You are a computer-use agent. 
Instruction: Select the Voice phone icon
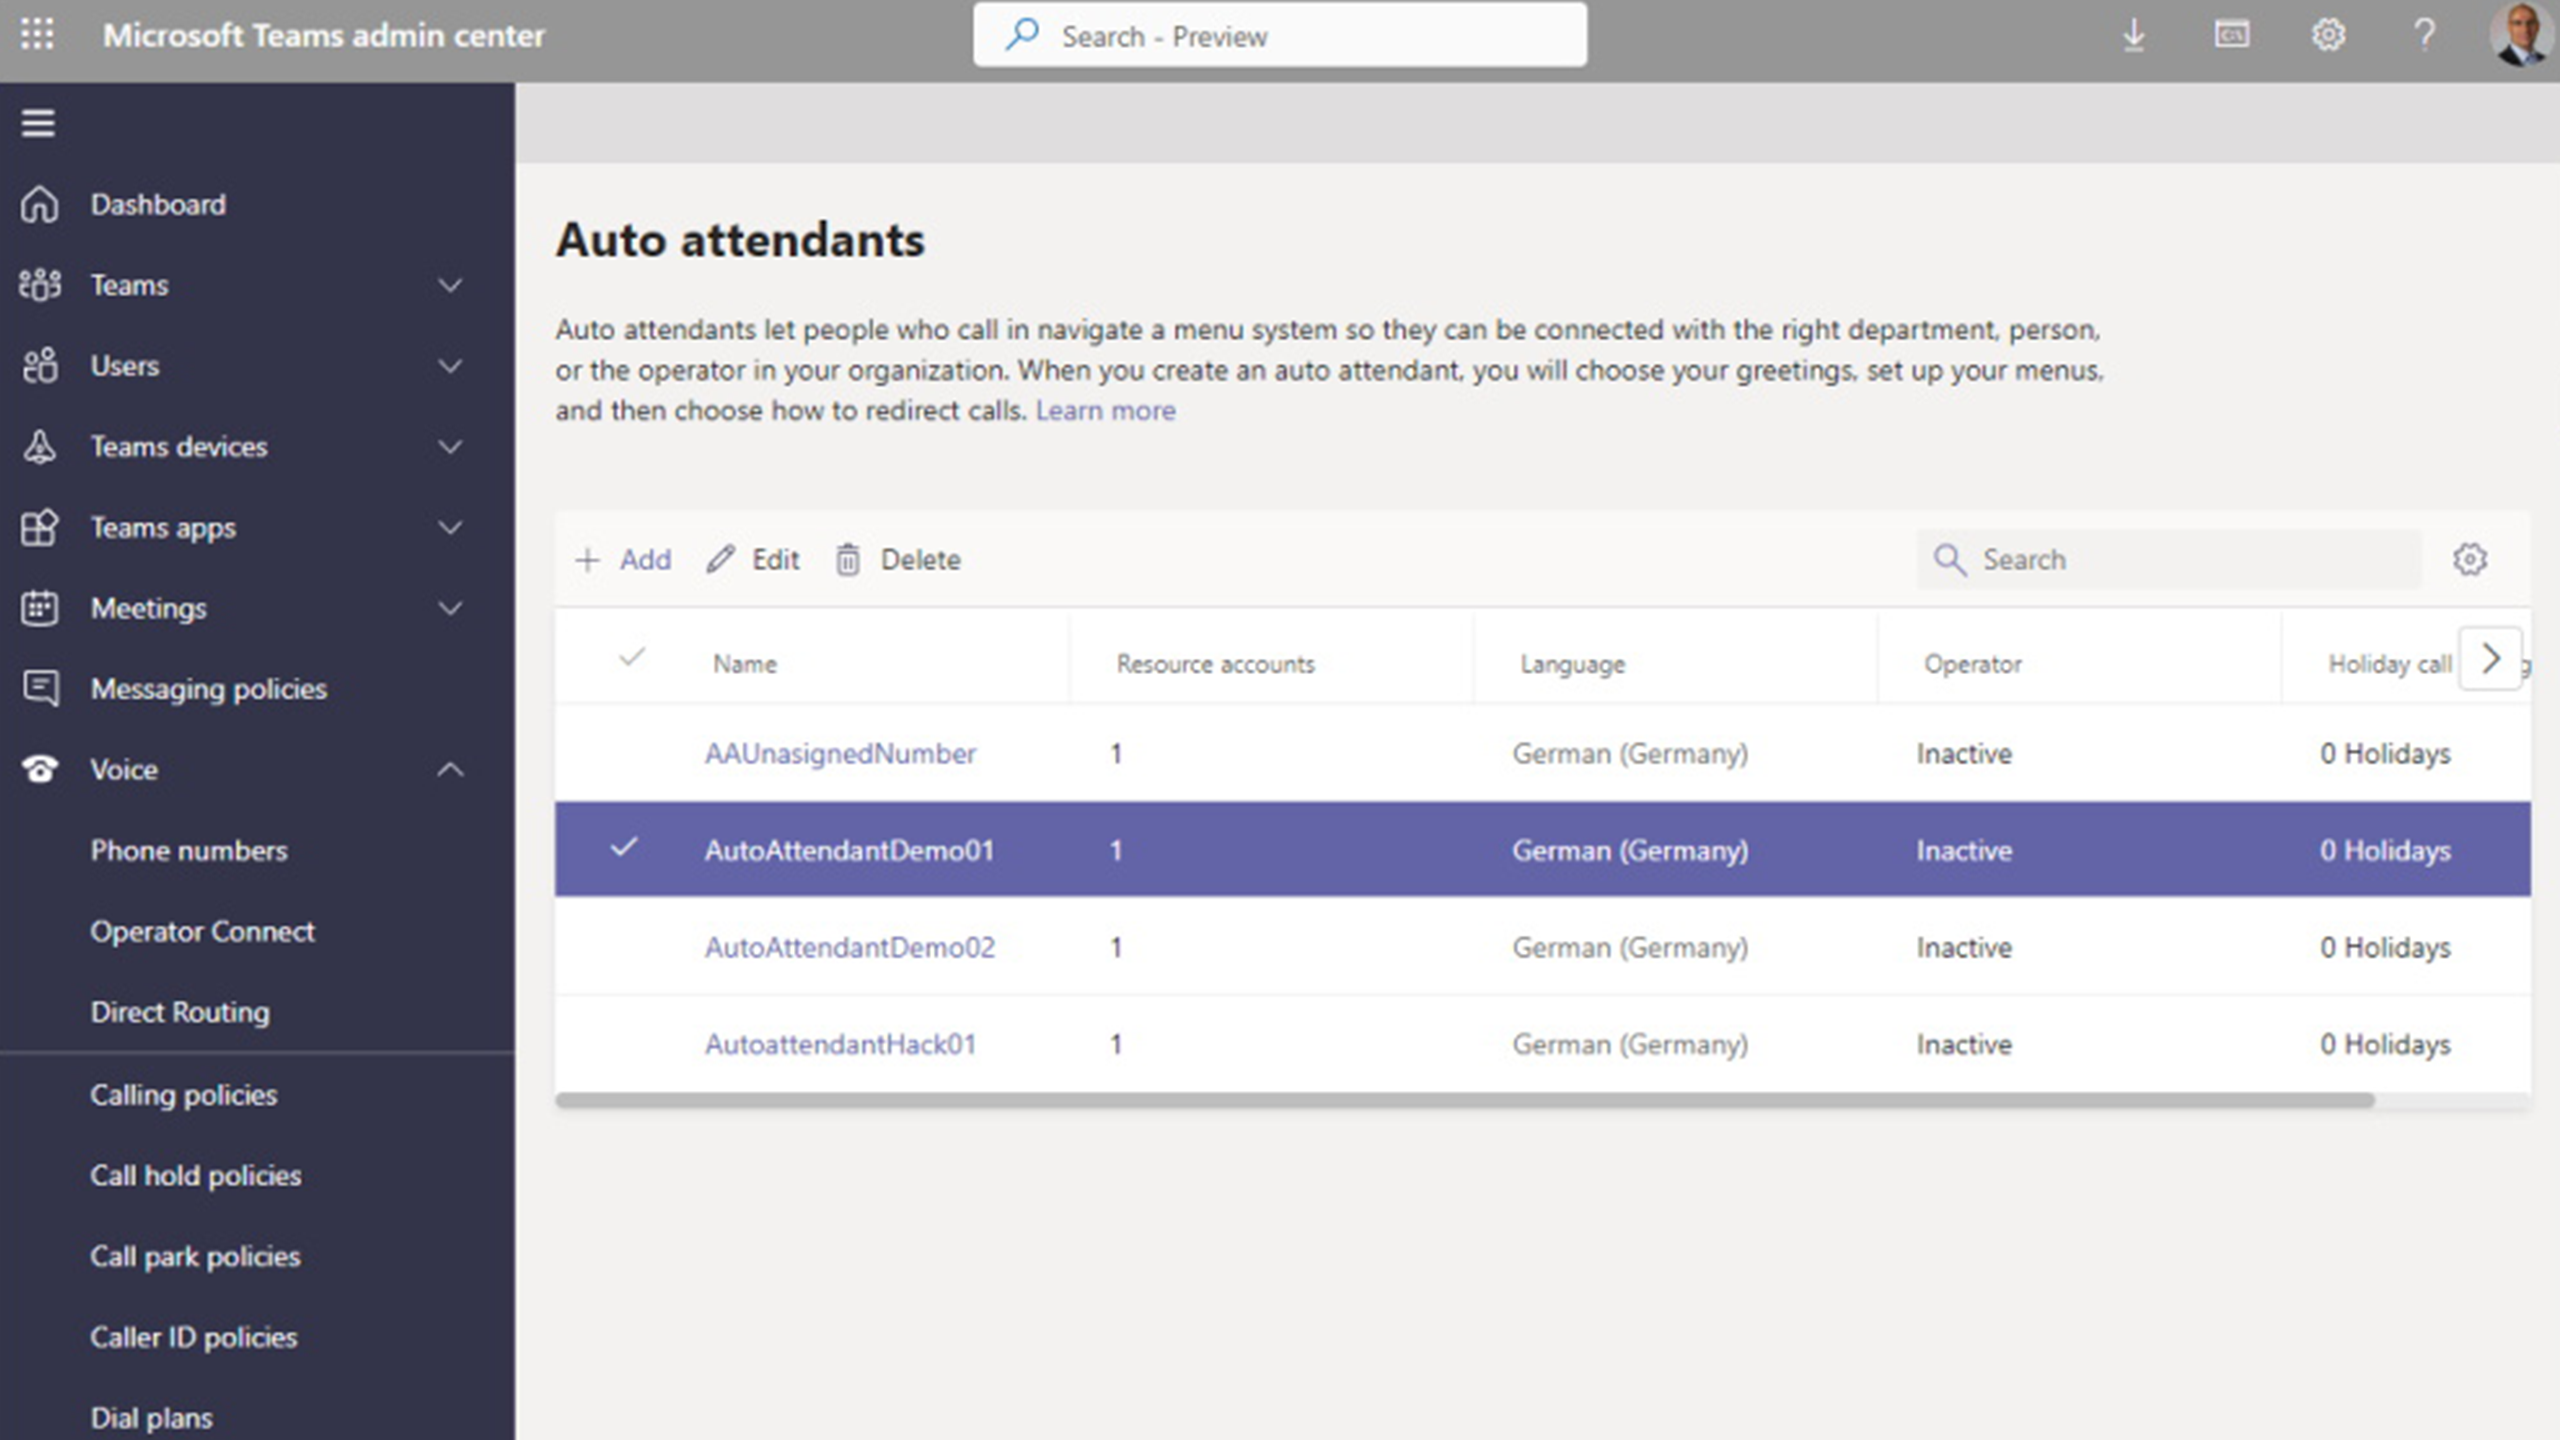click(40, 769)
